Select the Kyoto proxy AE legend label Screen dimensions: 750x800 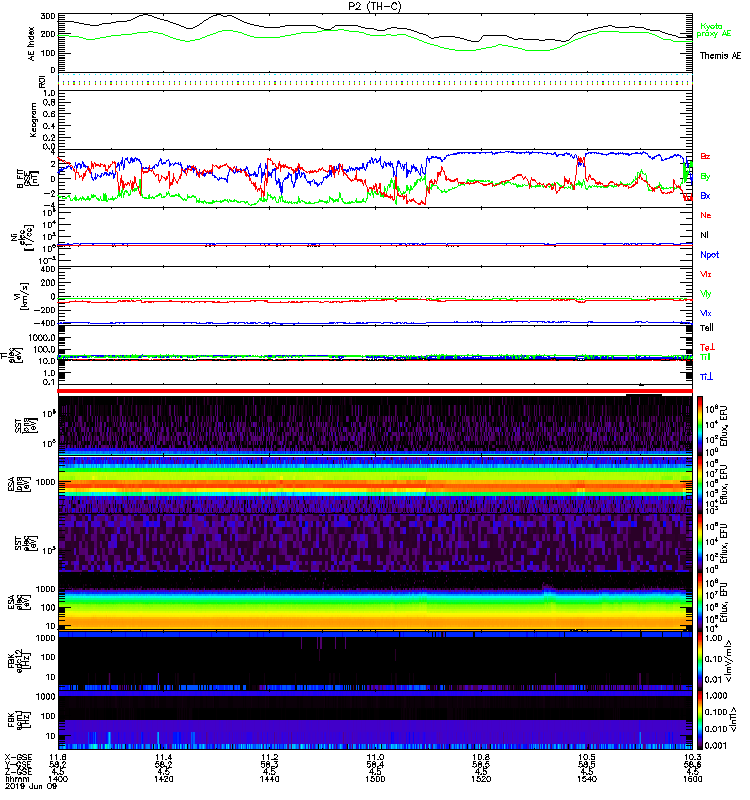click(714, 30)
